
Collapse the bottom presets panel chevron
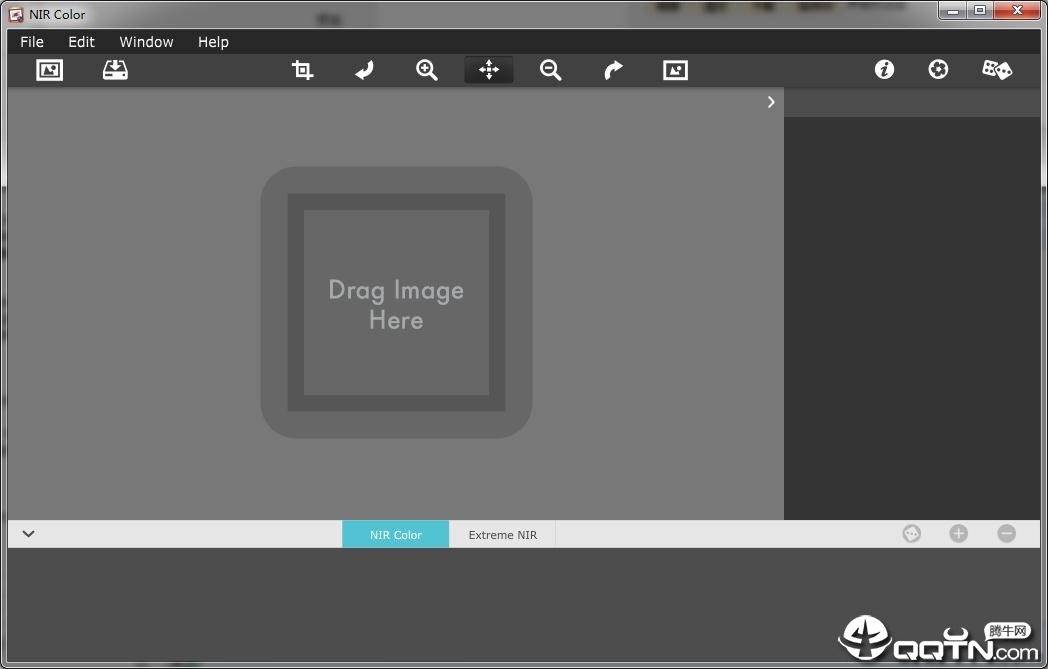(29, 534)
